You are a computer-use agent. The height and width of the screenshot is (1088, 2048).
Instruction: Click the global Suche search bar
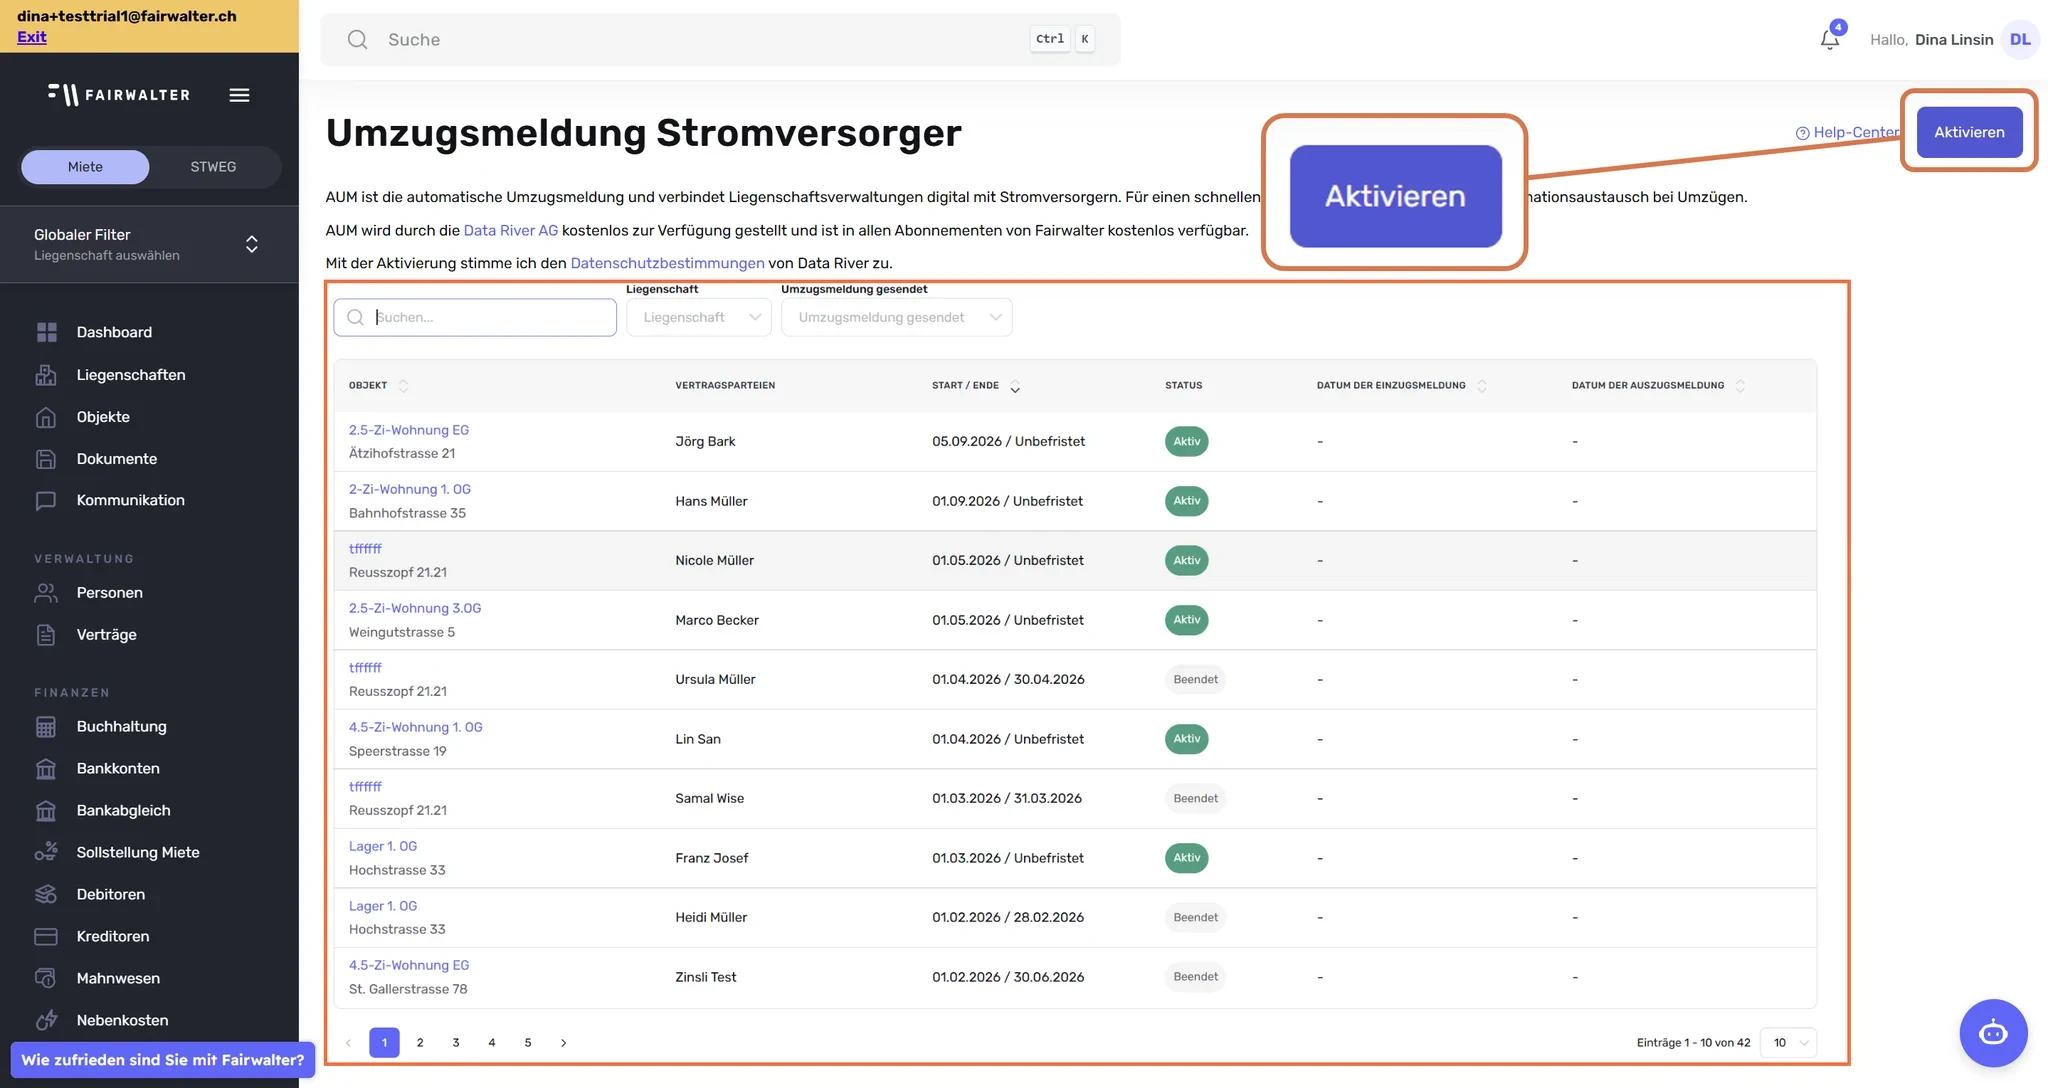720,40
